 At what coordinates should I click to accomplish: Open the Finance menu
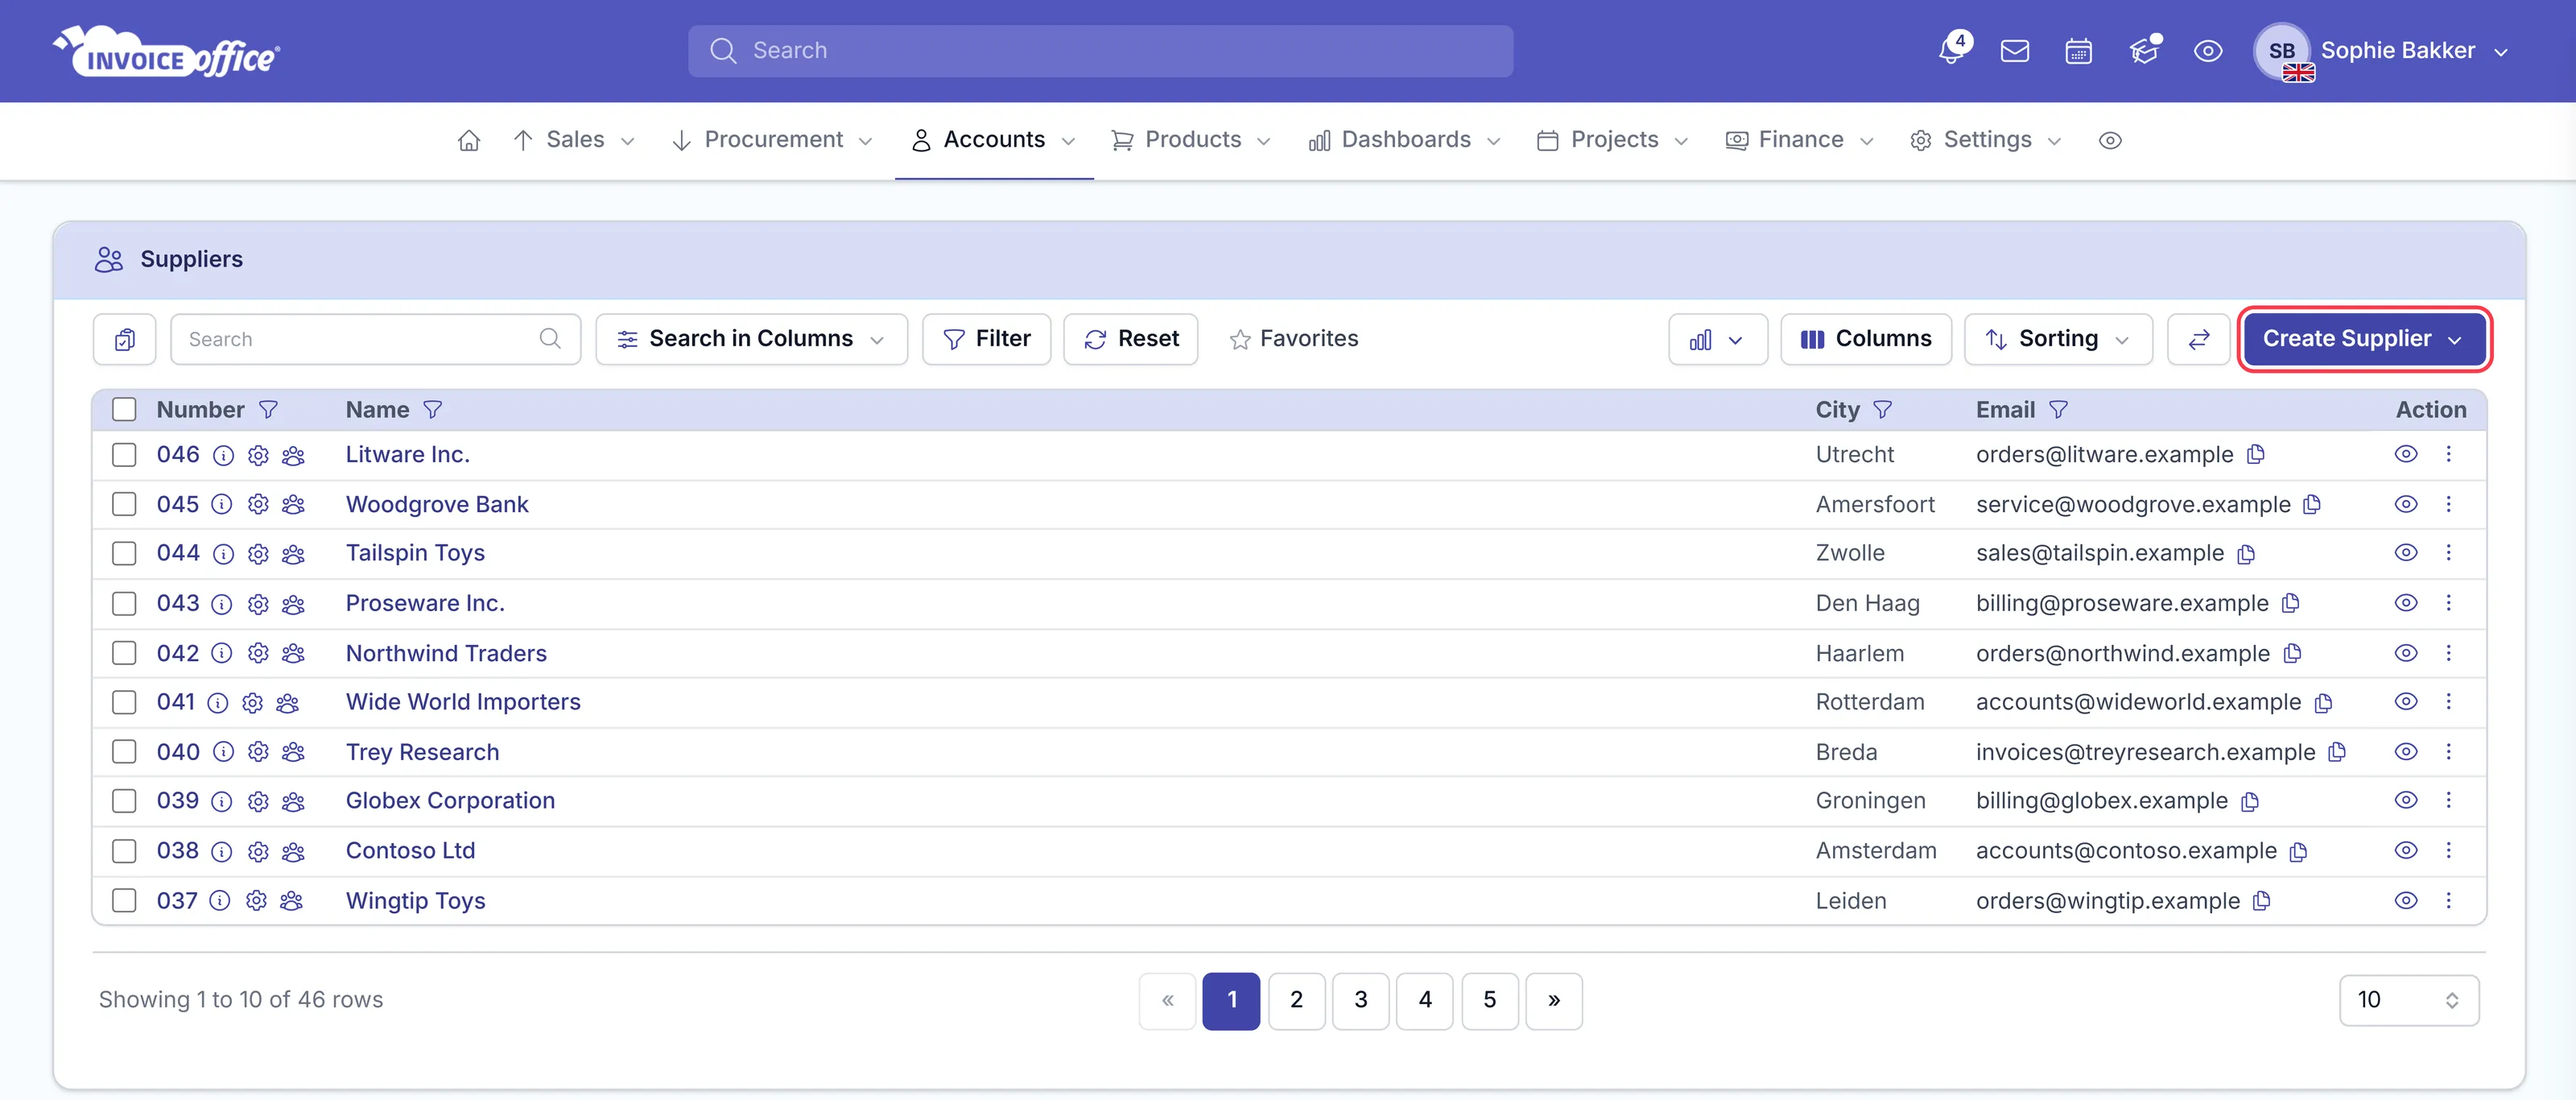point(1800,140)
